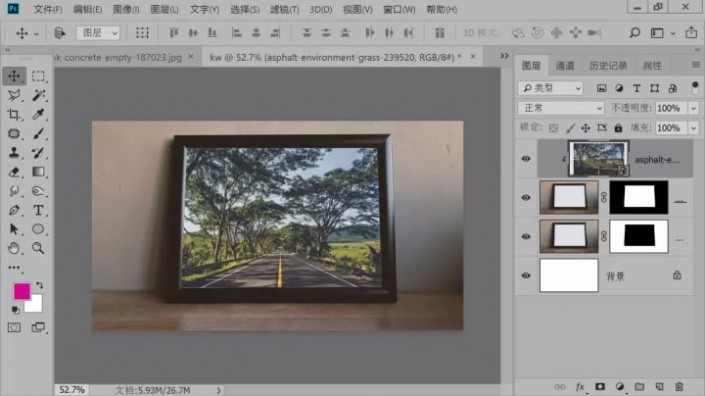Select the Lasso tool
Viewport: 705px width, 396px height.
point(14,95)
